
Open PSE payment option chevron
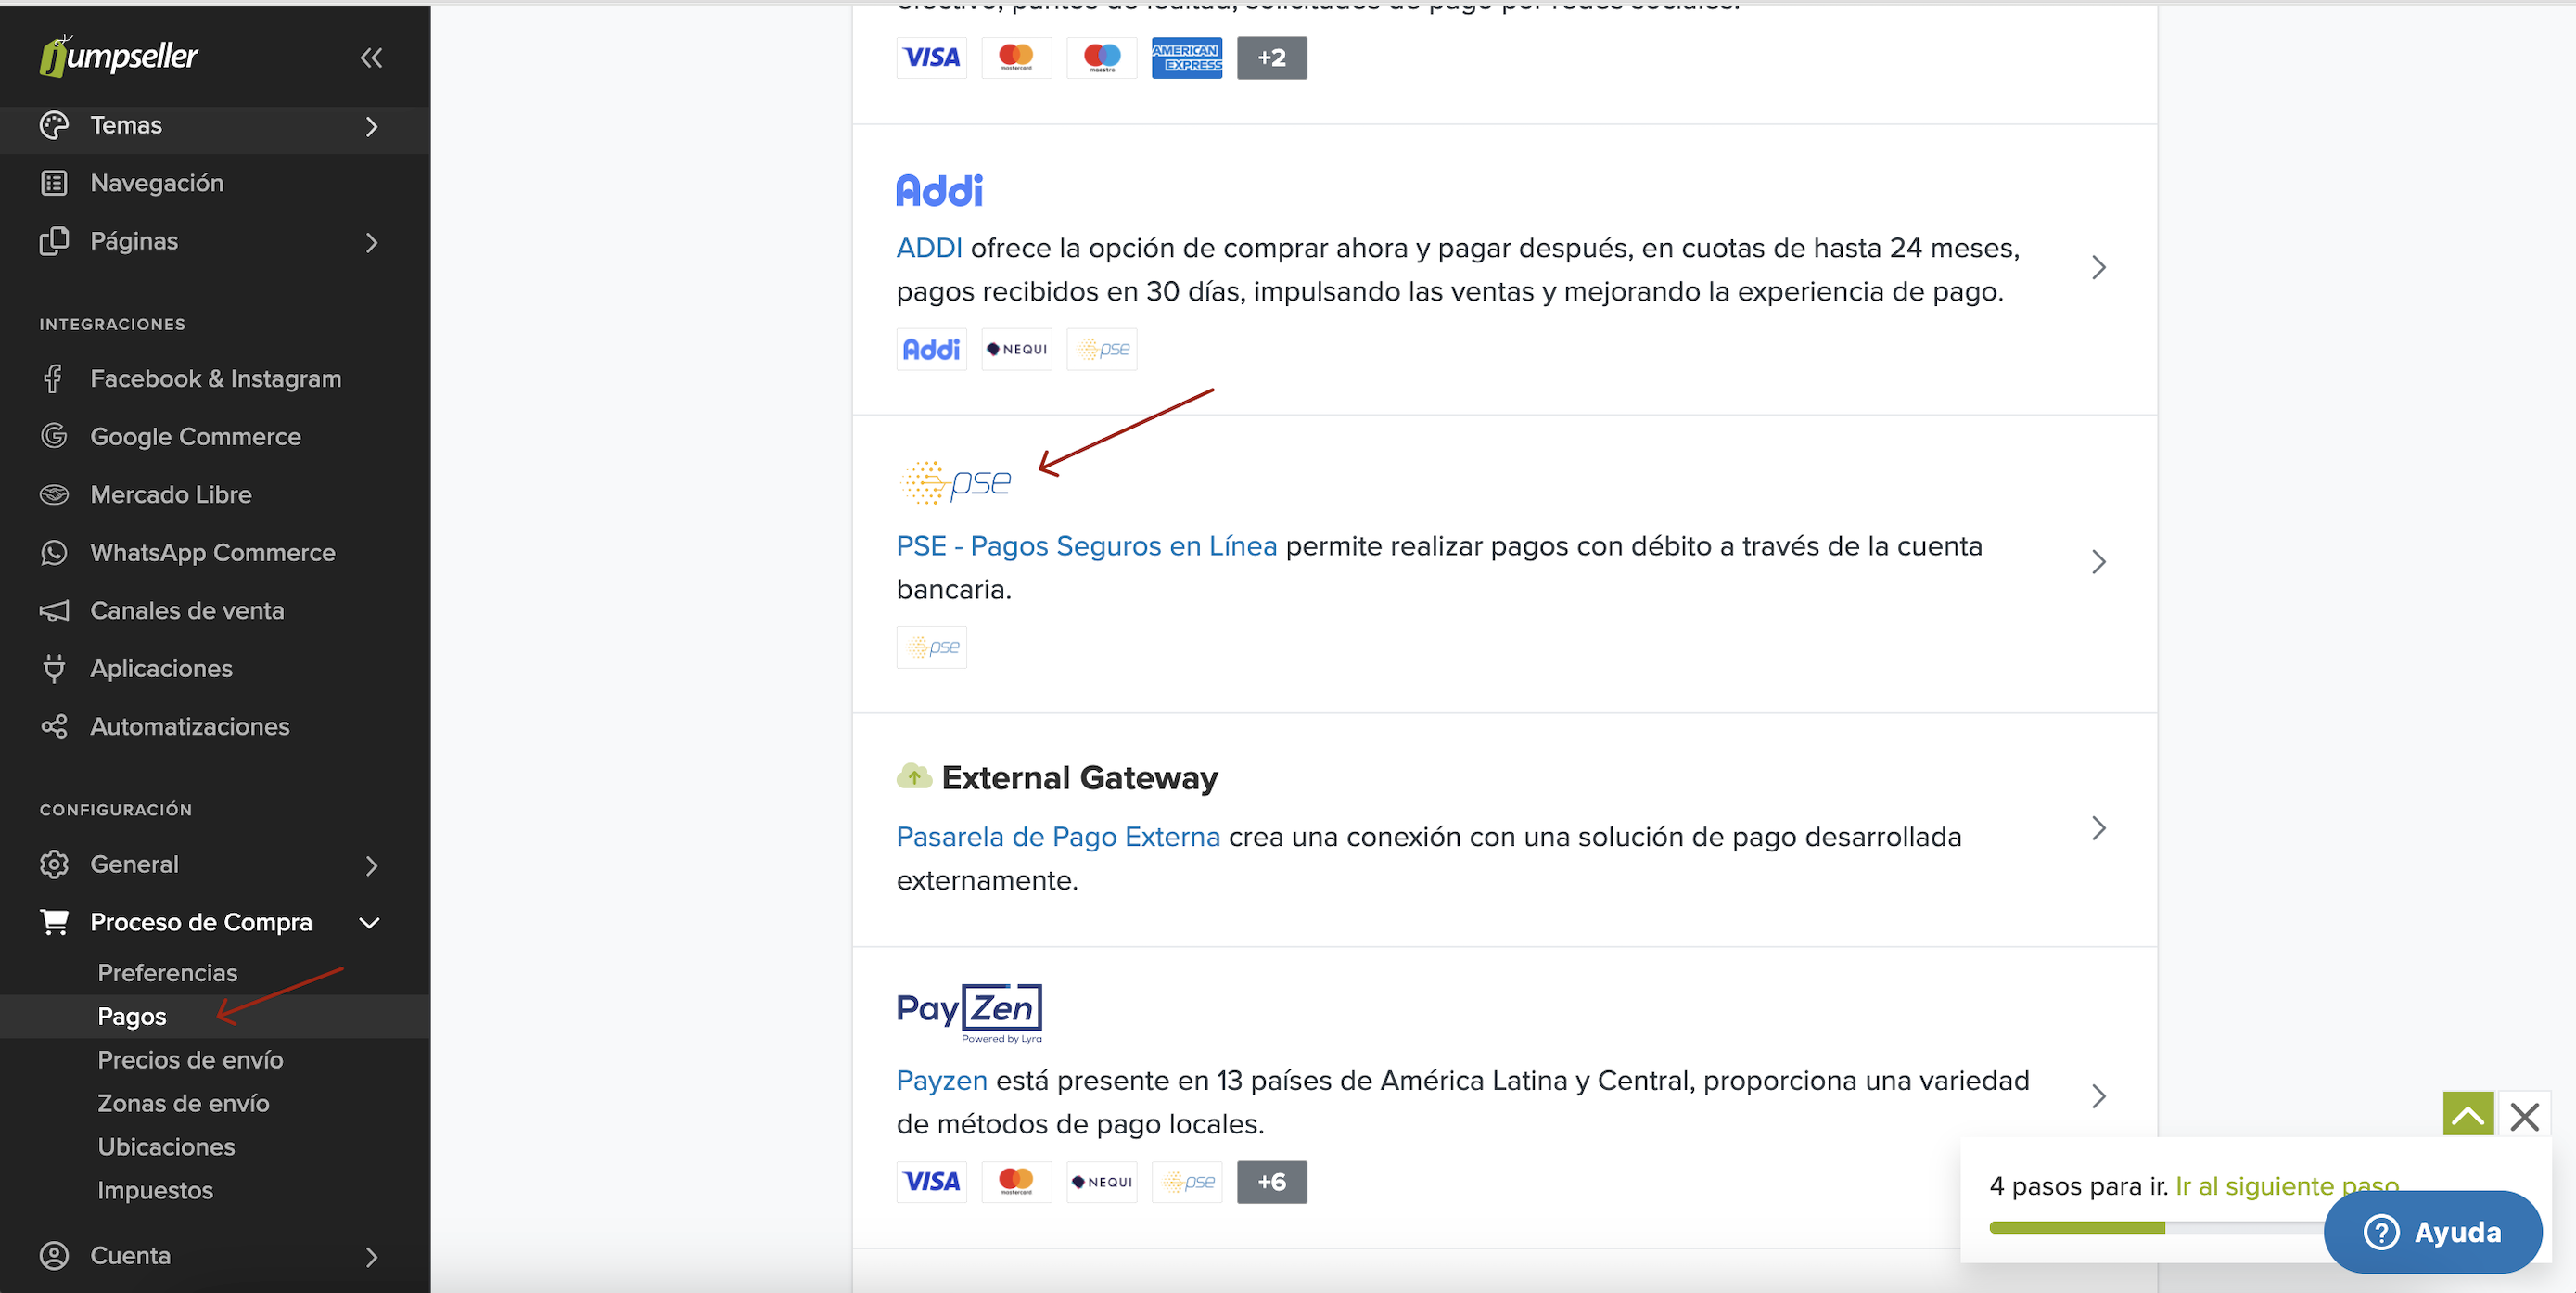2098,562
